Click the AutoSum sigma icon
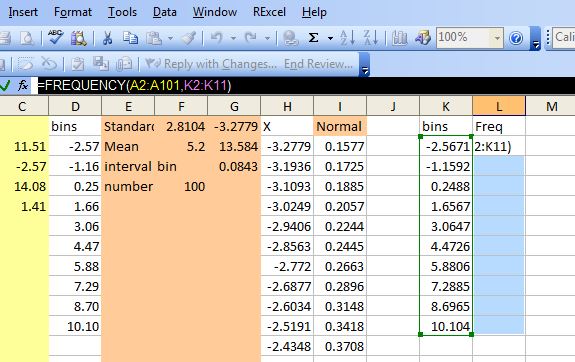Image resolution: width=575 pixels, height=362 pixels. (313, 38)
